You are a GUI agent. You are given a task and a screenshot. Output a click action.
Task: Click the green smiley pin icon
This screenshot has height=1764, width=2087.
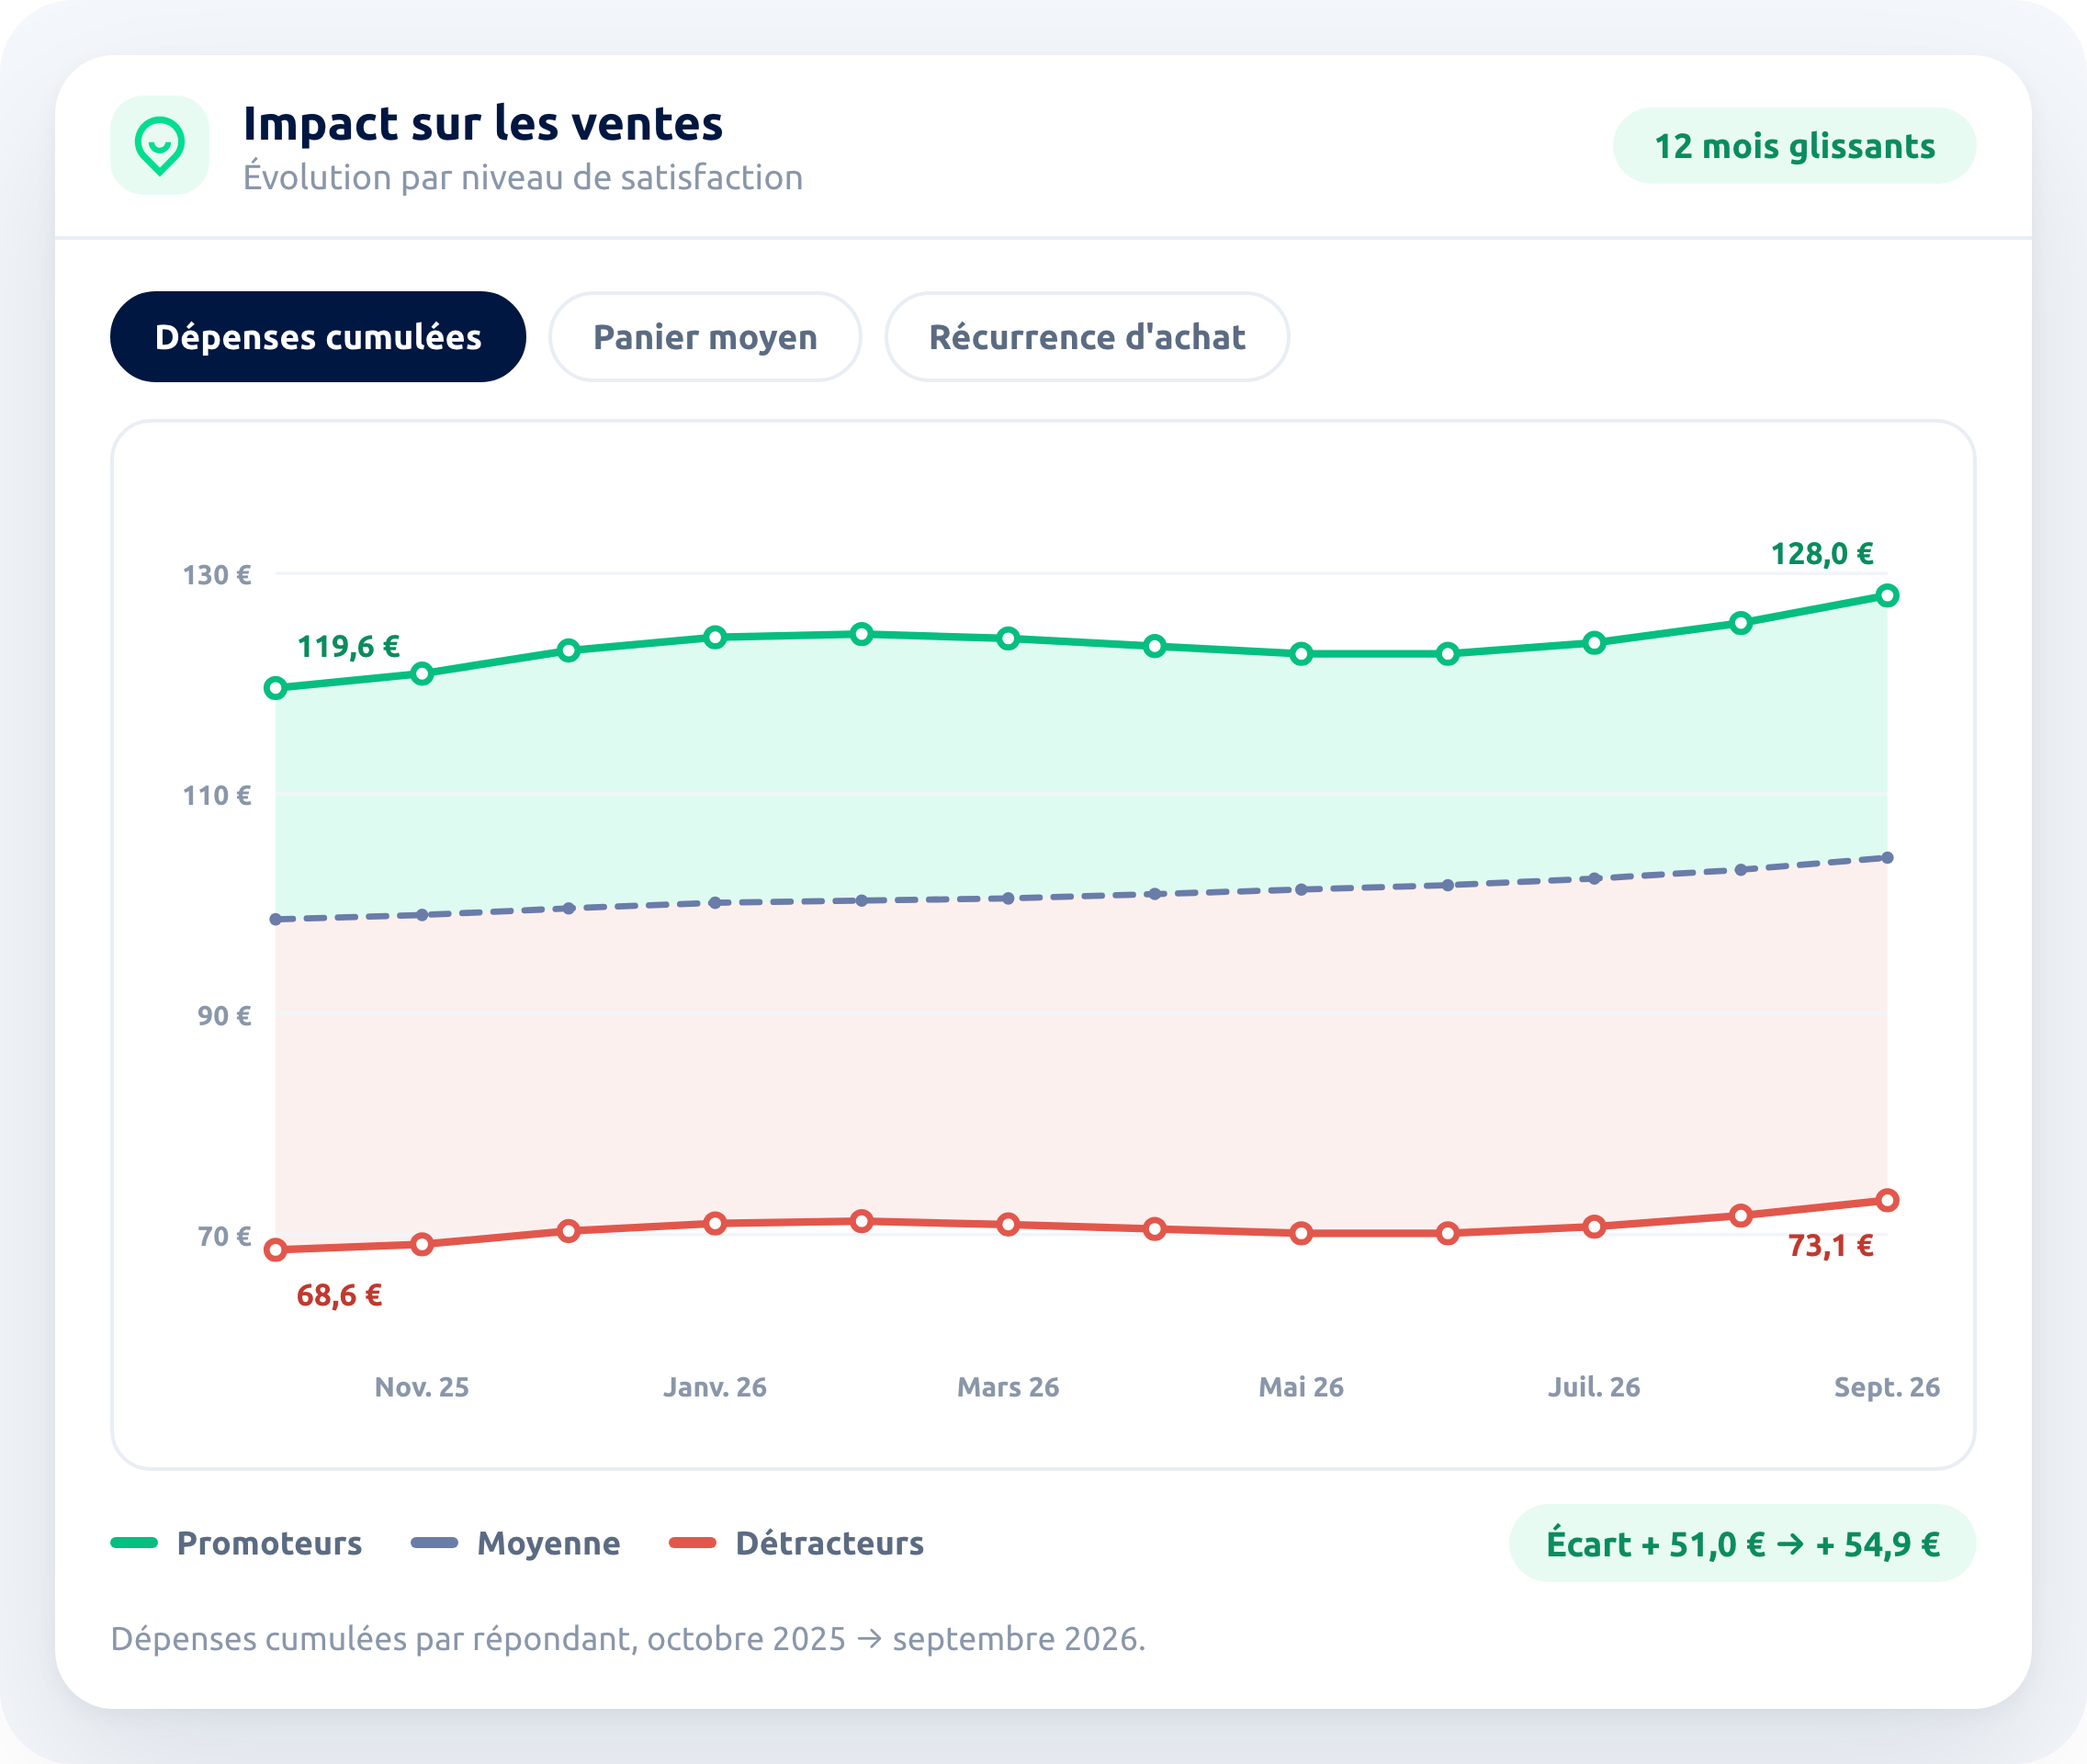coord(160,145)
